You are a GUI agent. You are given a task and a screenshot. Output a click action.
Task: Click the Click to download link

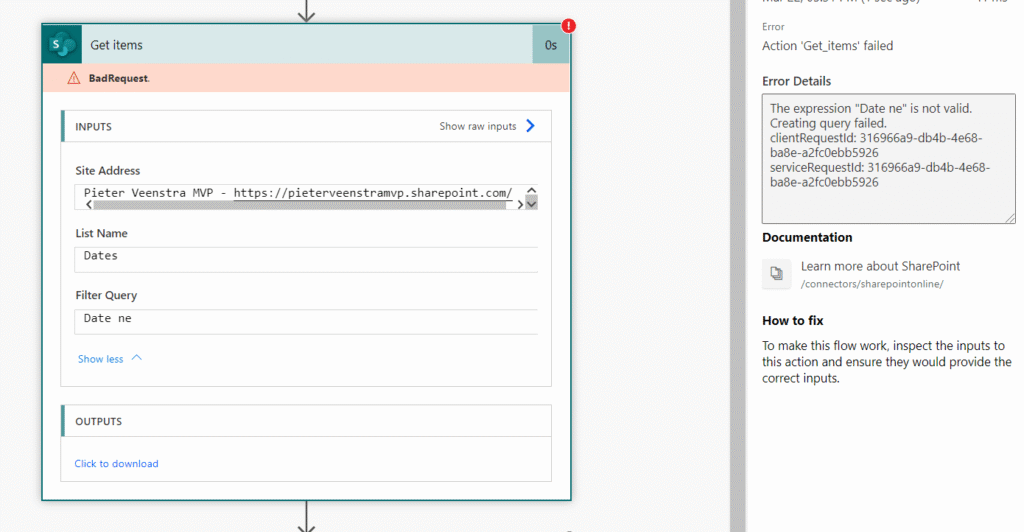(x=116, y=463)
